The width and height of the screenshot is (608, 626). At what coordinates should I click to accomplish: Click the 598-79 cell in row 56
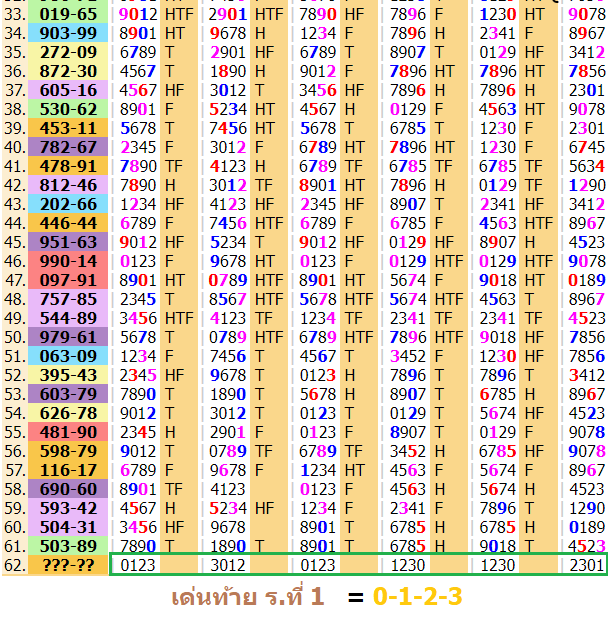68,451
